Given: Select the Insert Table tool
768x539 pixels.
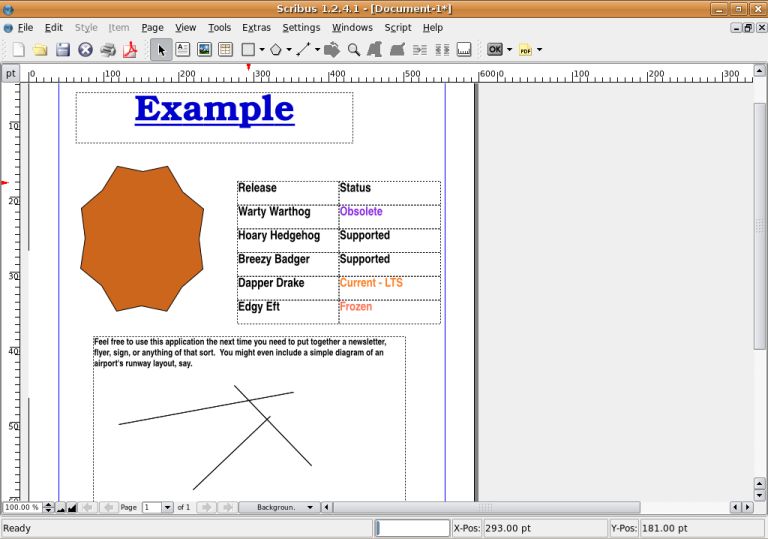Looking at the screenshot, I should [225, 49].
